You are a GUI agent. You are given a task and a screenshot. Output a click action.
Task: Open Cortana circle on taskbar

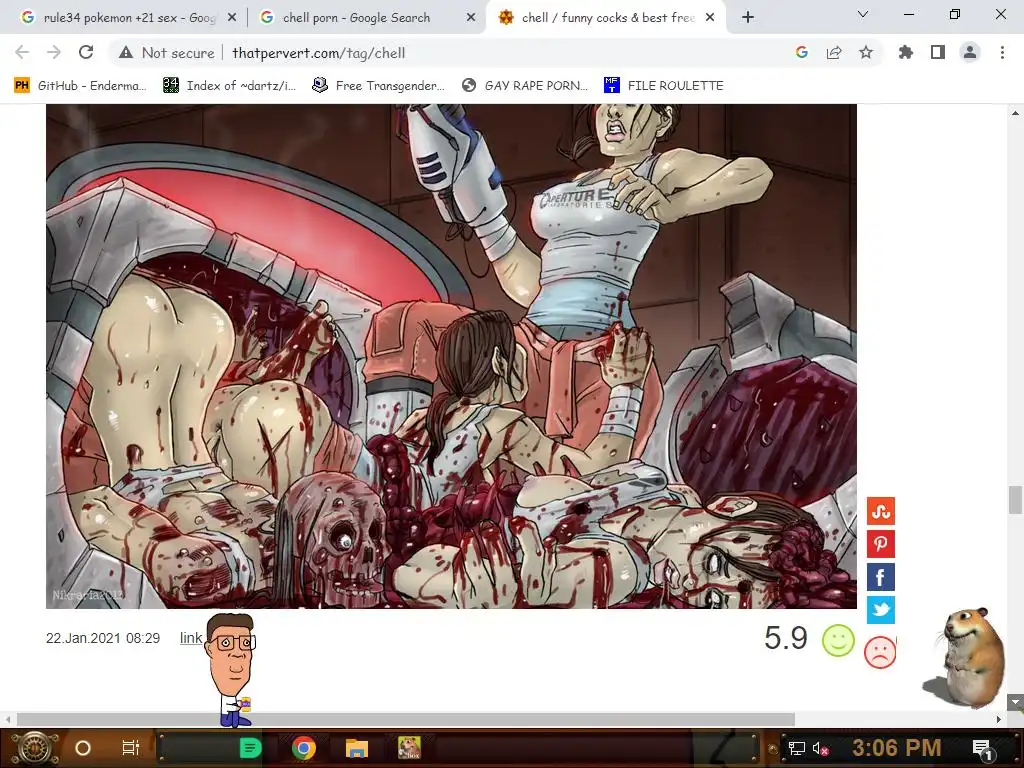point(83,748)
